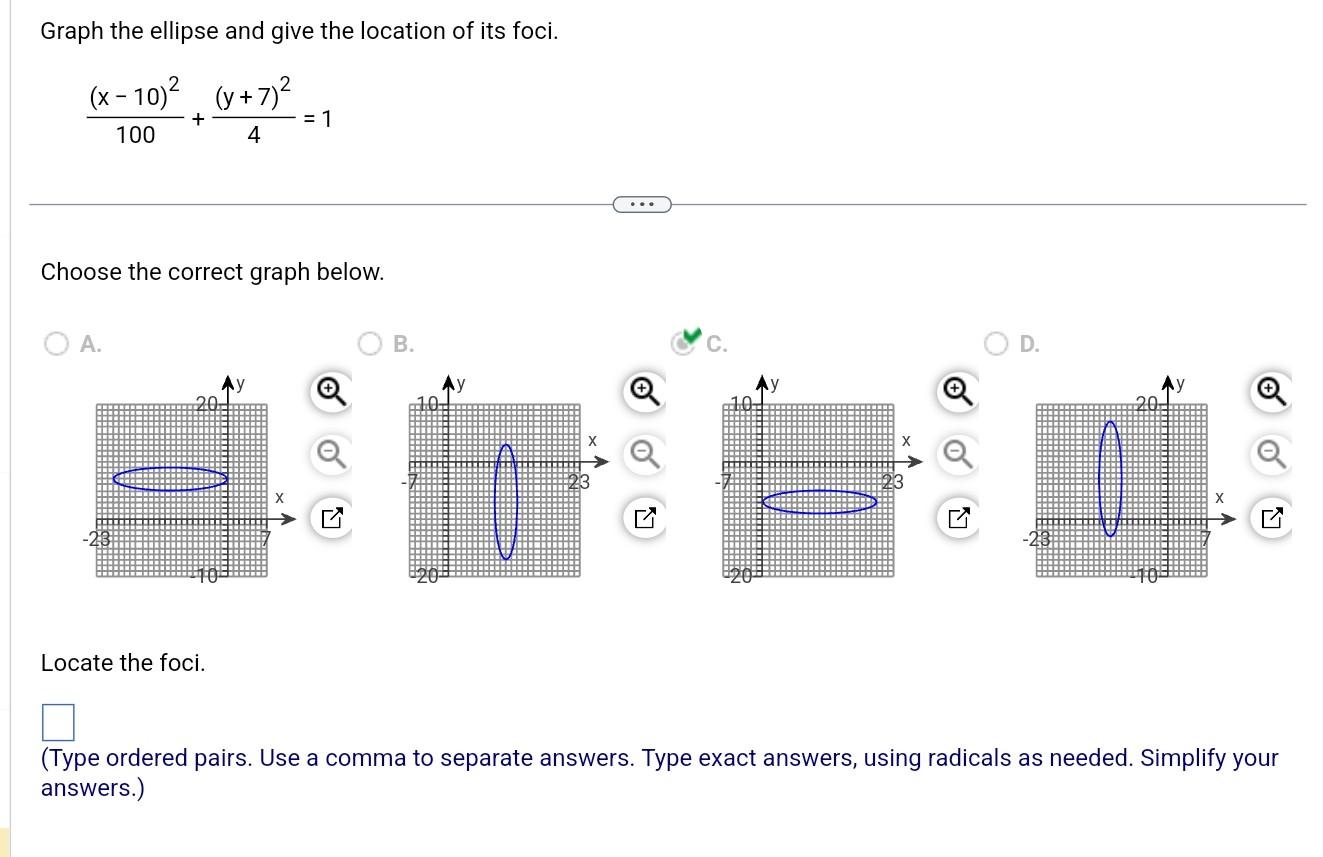Select answer choice D radio button
The width and height of the screenshot is (1323, 857).
(x=997, y=343)
